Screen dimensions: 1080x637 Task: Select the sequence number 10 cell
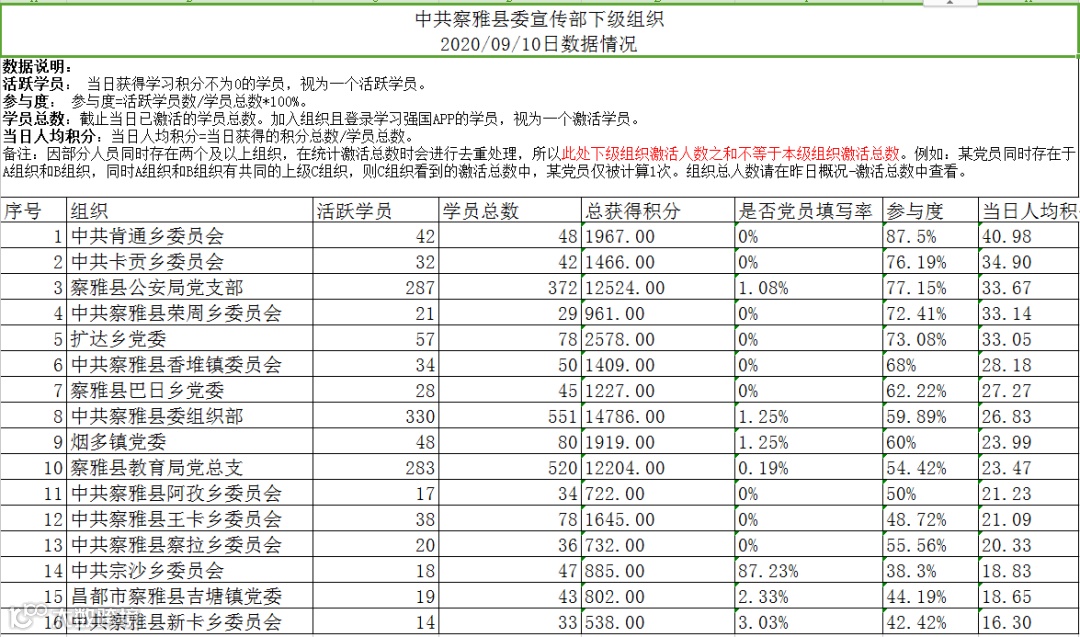click(x=34, y=468)
